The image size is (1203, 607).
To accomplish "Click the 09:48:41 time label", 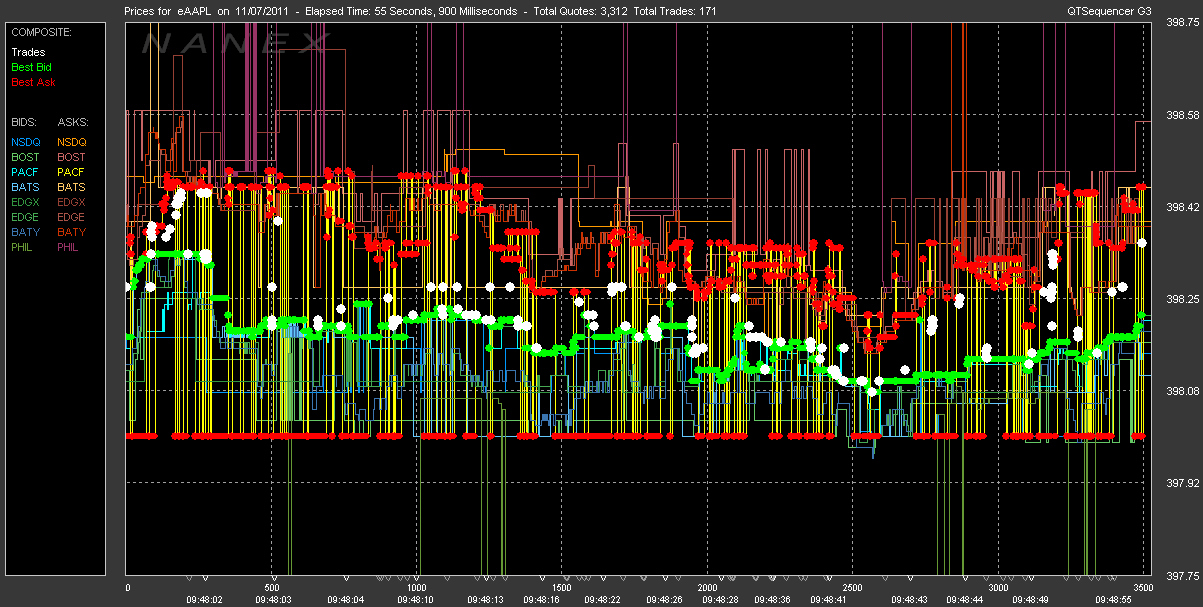I will coord(829,600).
